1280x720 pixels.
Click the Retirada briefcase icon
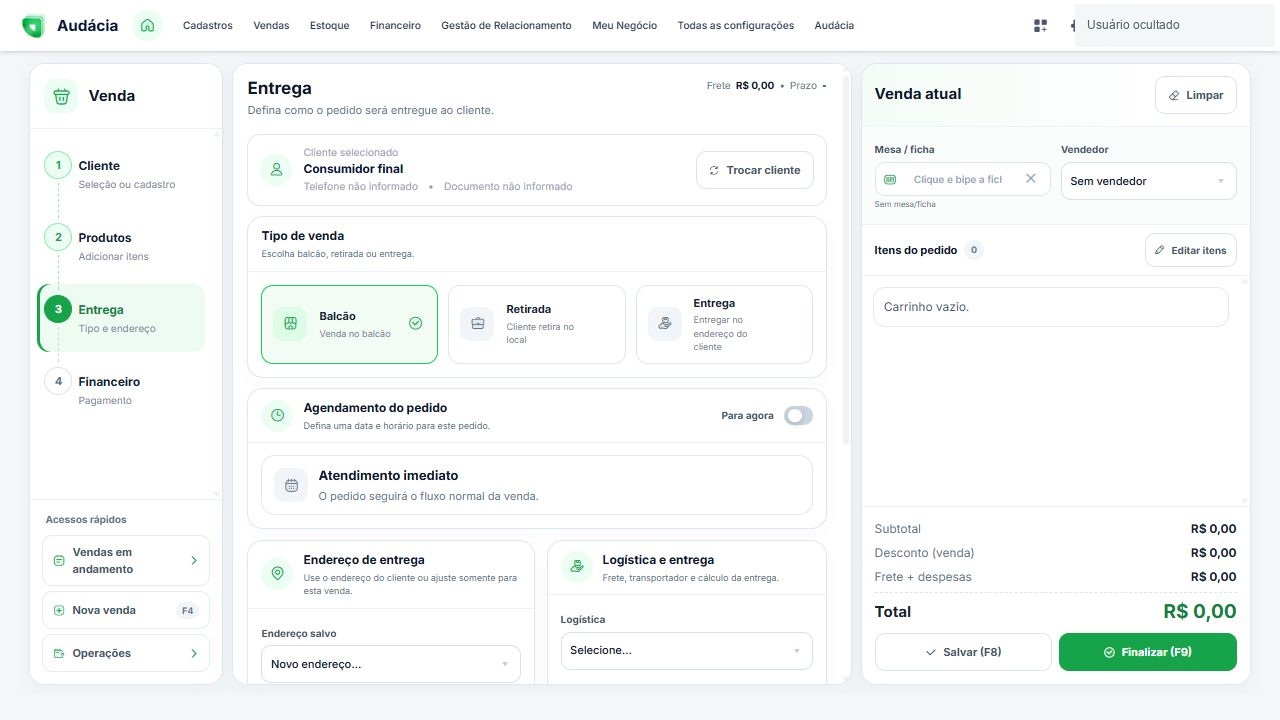tap(477, 324)
